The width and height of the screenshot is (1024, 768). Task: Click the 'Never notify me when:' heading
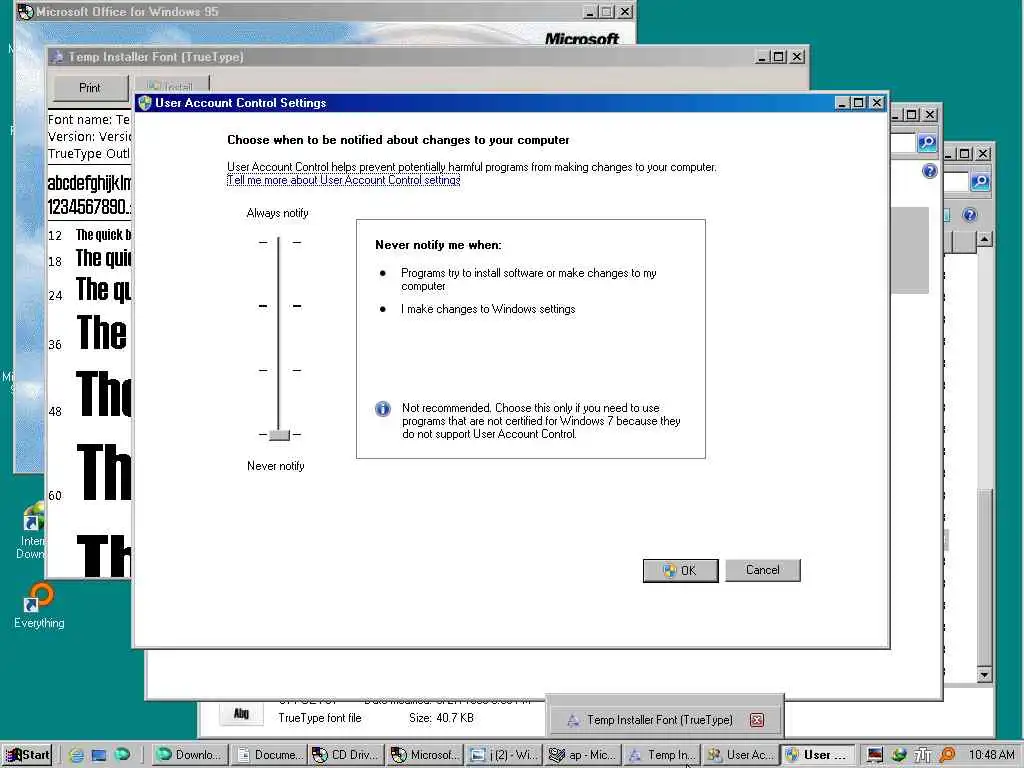(438, 245)
